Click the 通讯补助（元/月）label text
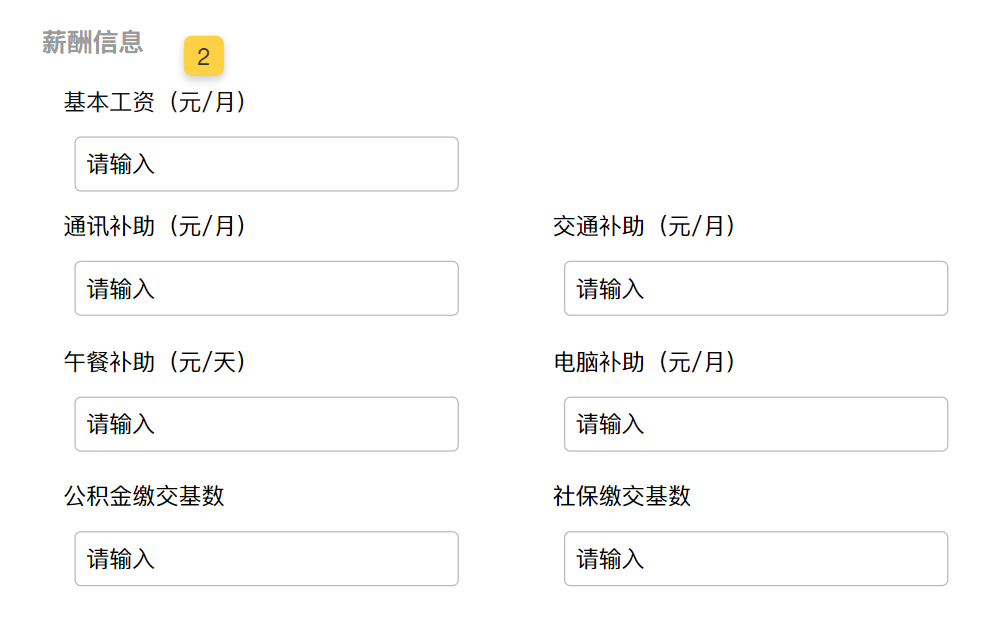 (155, 227)
